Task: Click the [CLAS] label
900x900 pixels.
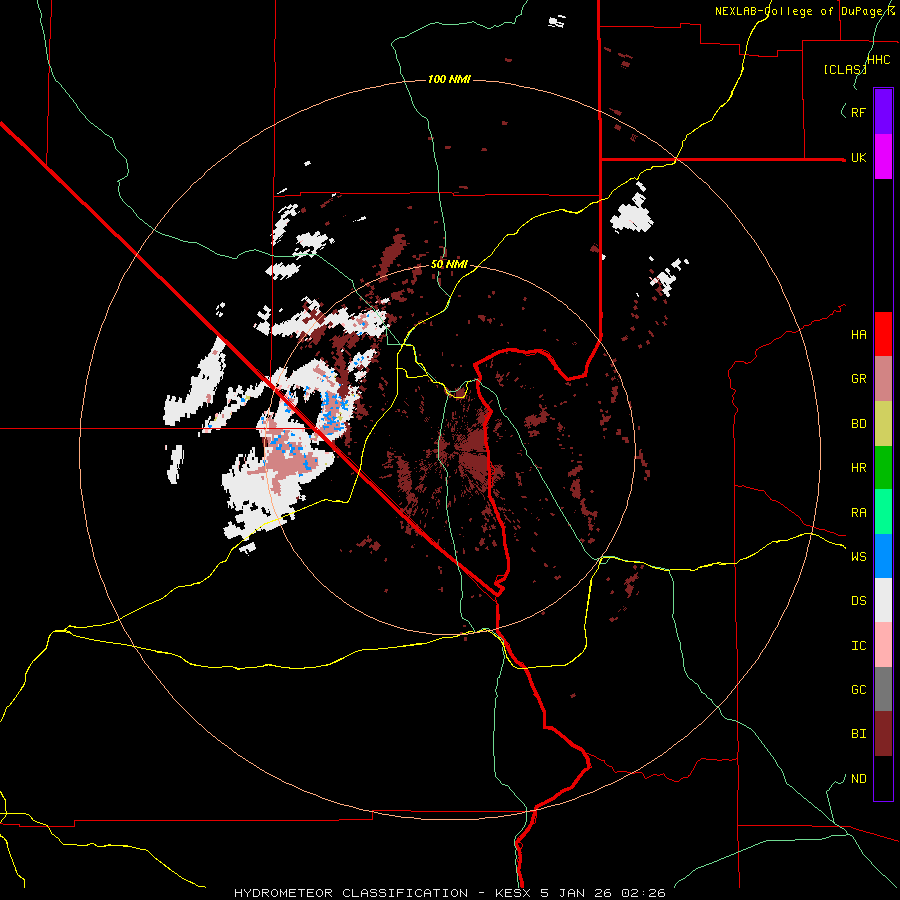Action: click(x=845, y=69)
